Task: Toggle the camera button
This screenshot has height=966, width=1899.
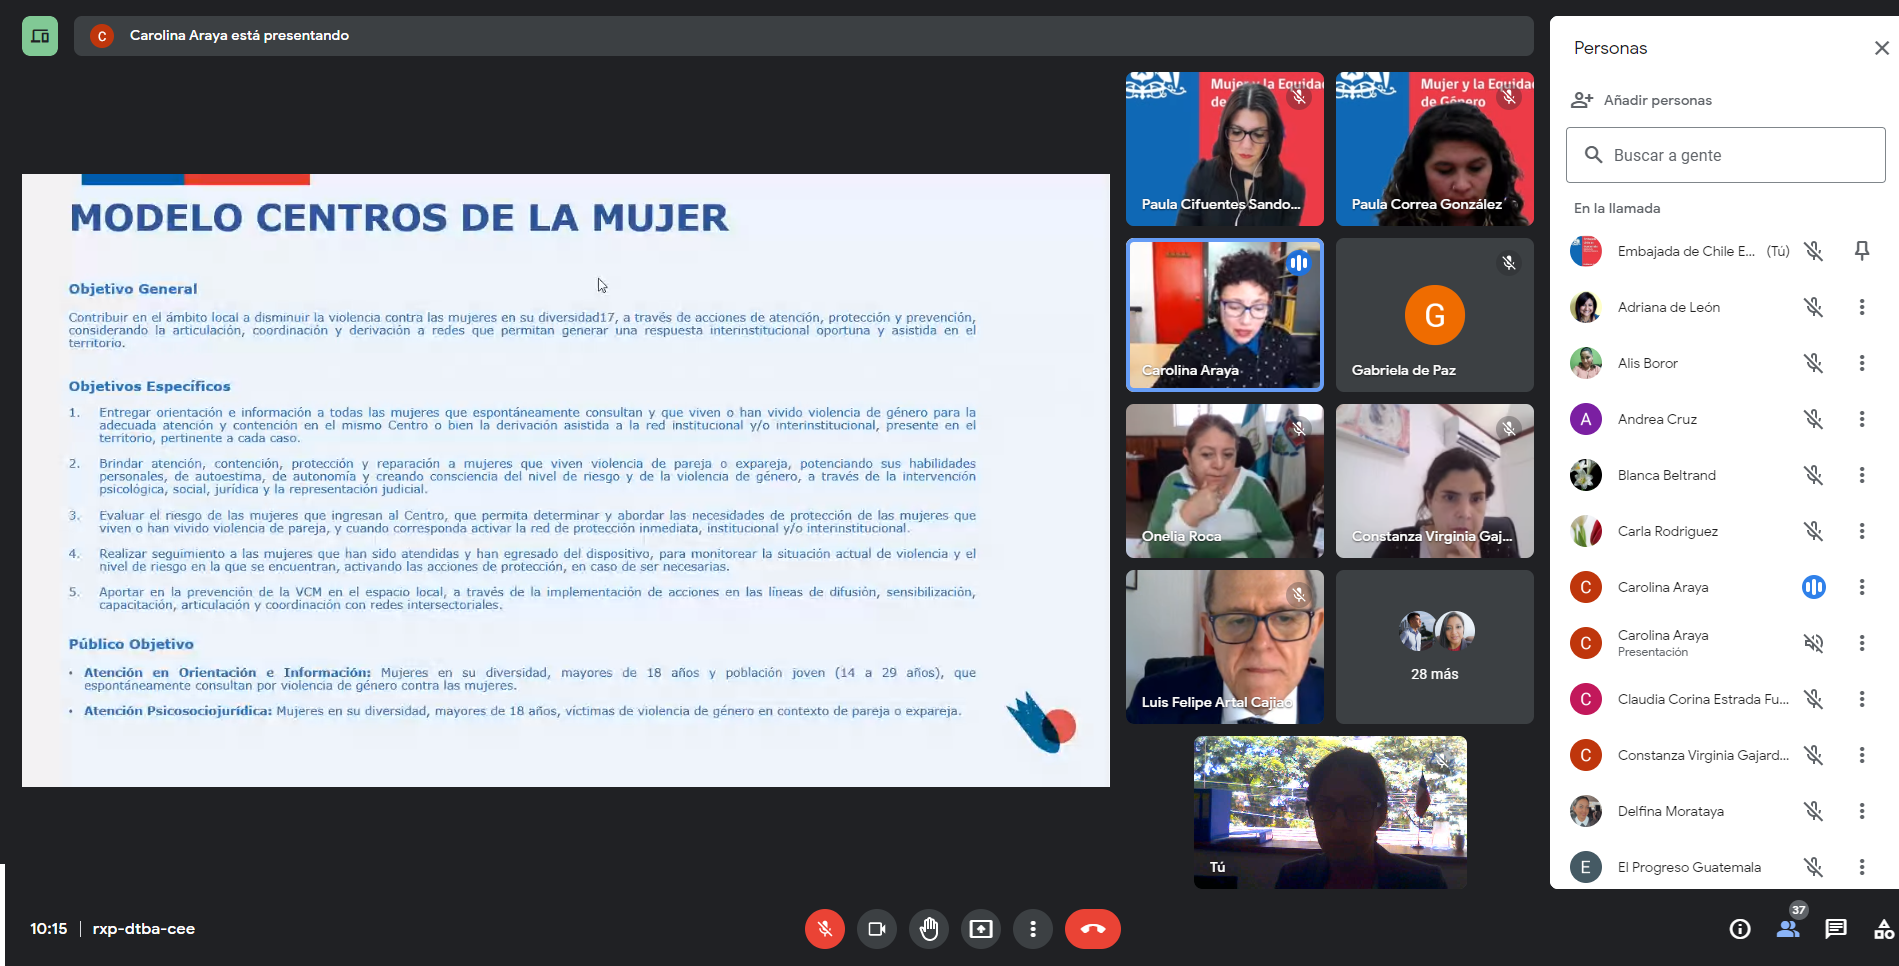Action: tap(877, 929)
